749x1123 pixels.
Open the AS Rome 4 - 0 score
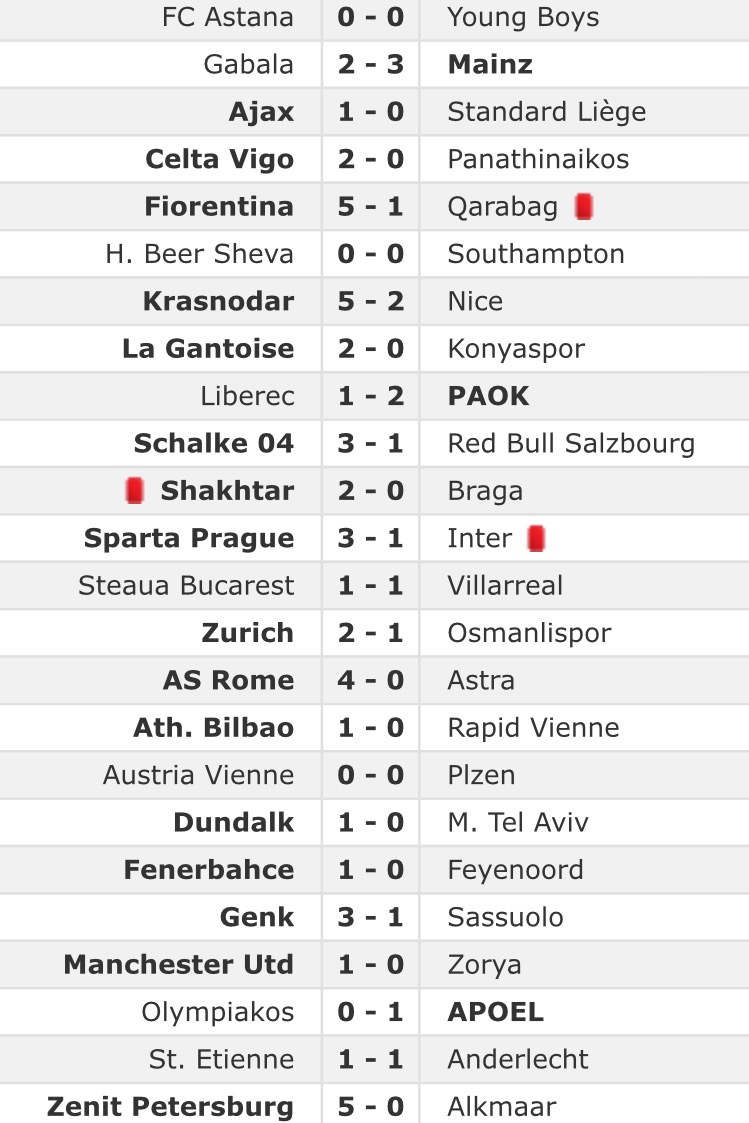(x=371, y=680)
